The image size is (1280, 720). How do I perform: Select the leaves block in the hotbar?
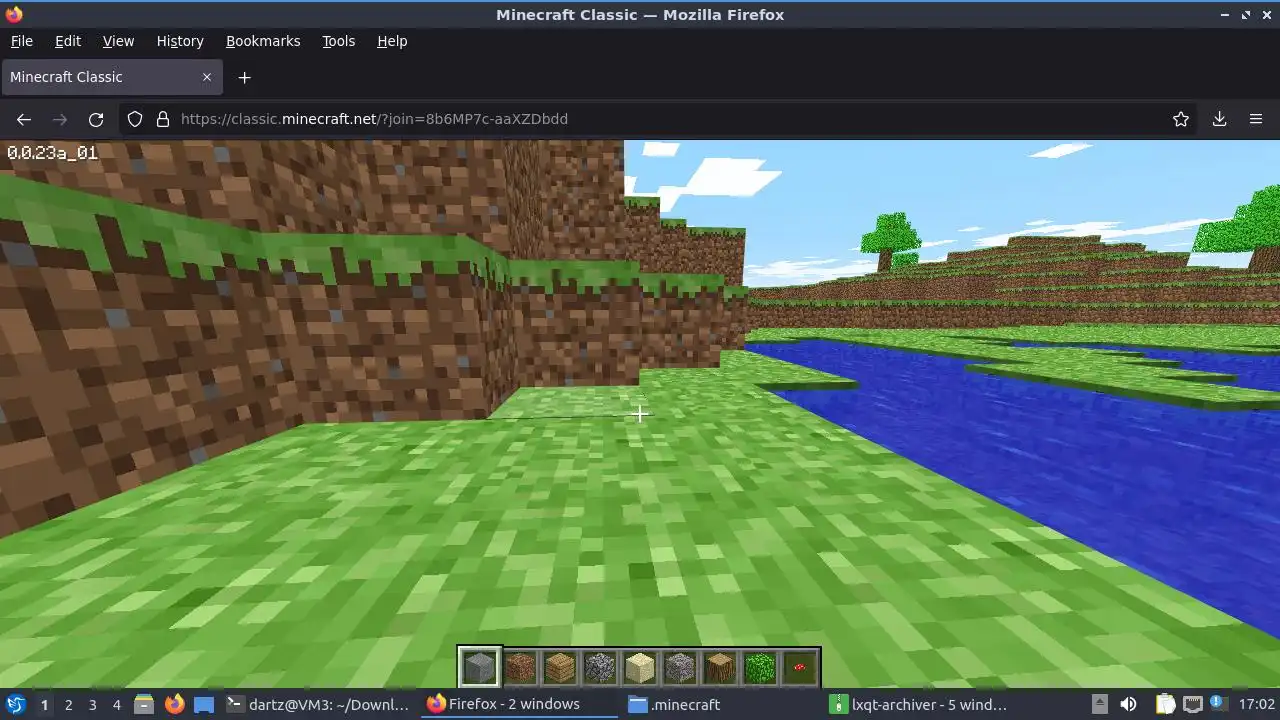tap(760, 667)
